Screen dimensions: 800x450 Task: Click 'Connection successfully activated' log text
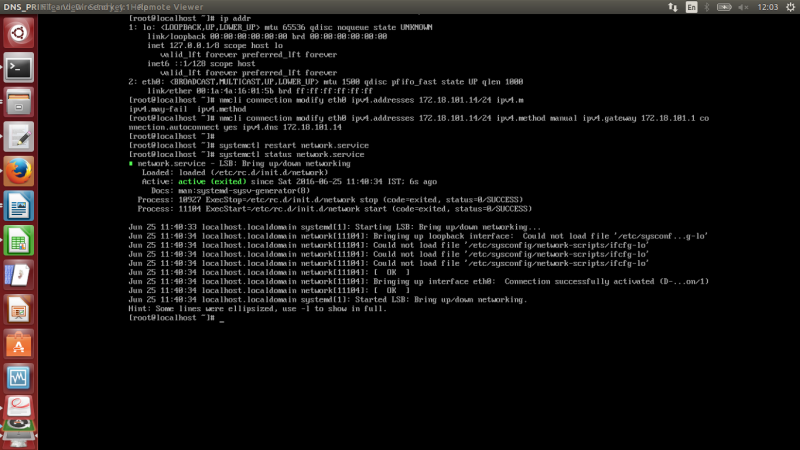579,282
